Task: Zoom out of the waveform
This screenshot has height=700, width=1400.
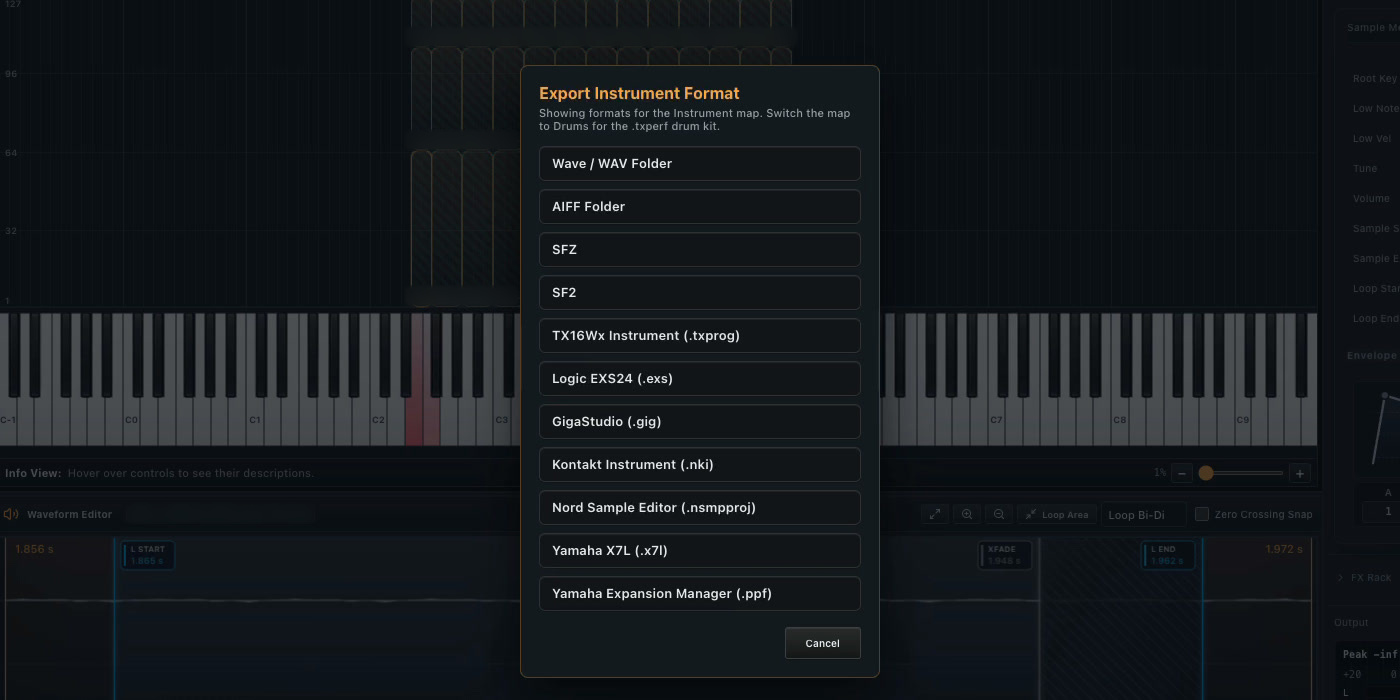Action: [x=999, y=514]
